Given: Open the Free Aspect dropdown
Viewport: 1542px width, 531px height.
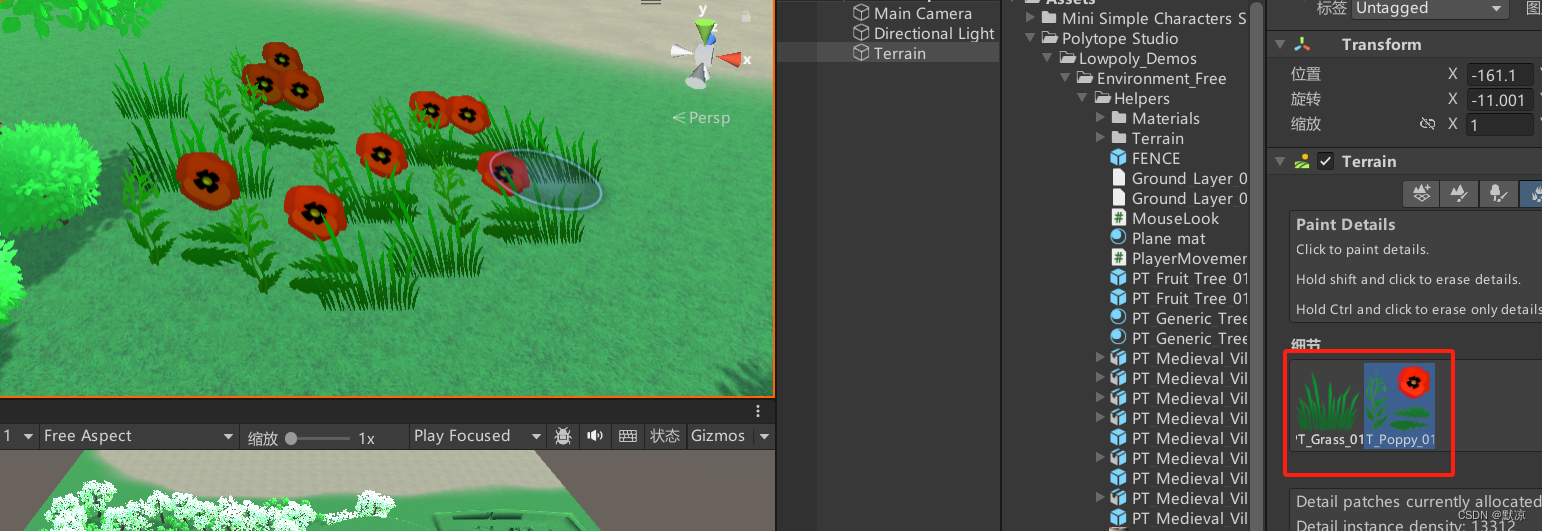Looking at the screenshot, I should pyautogui.click(x=139, y=436).
